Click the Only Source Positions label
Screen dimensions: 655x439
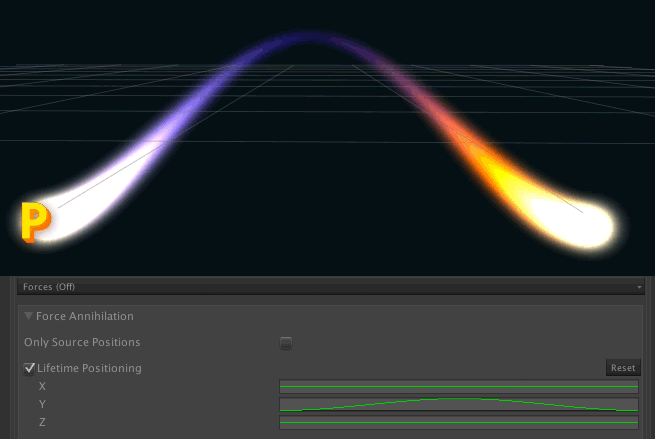[82, 343]
